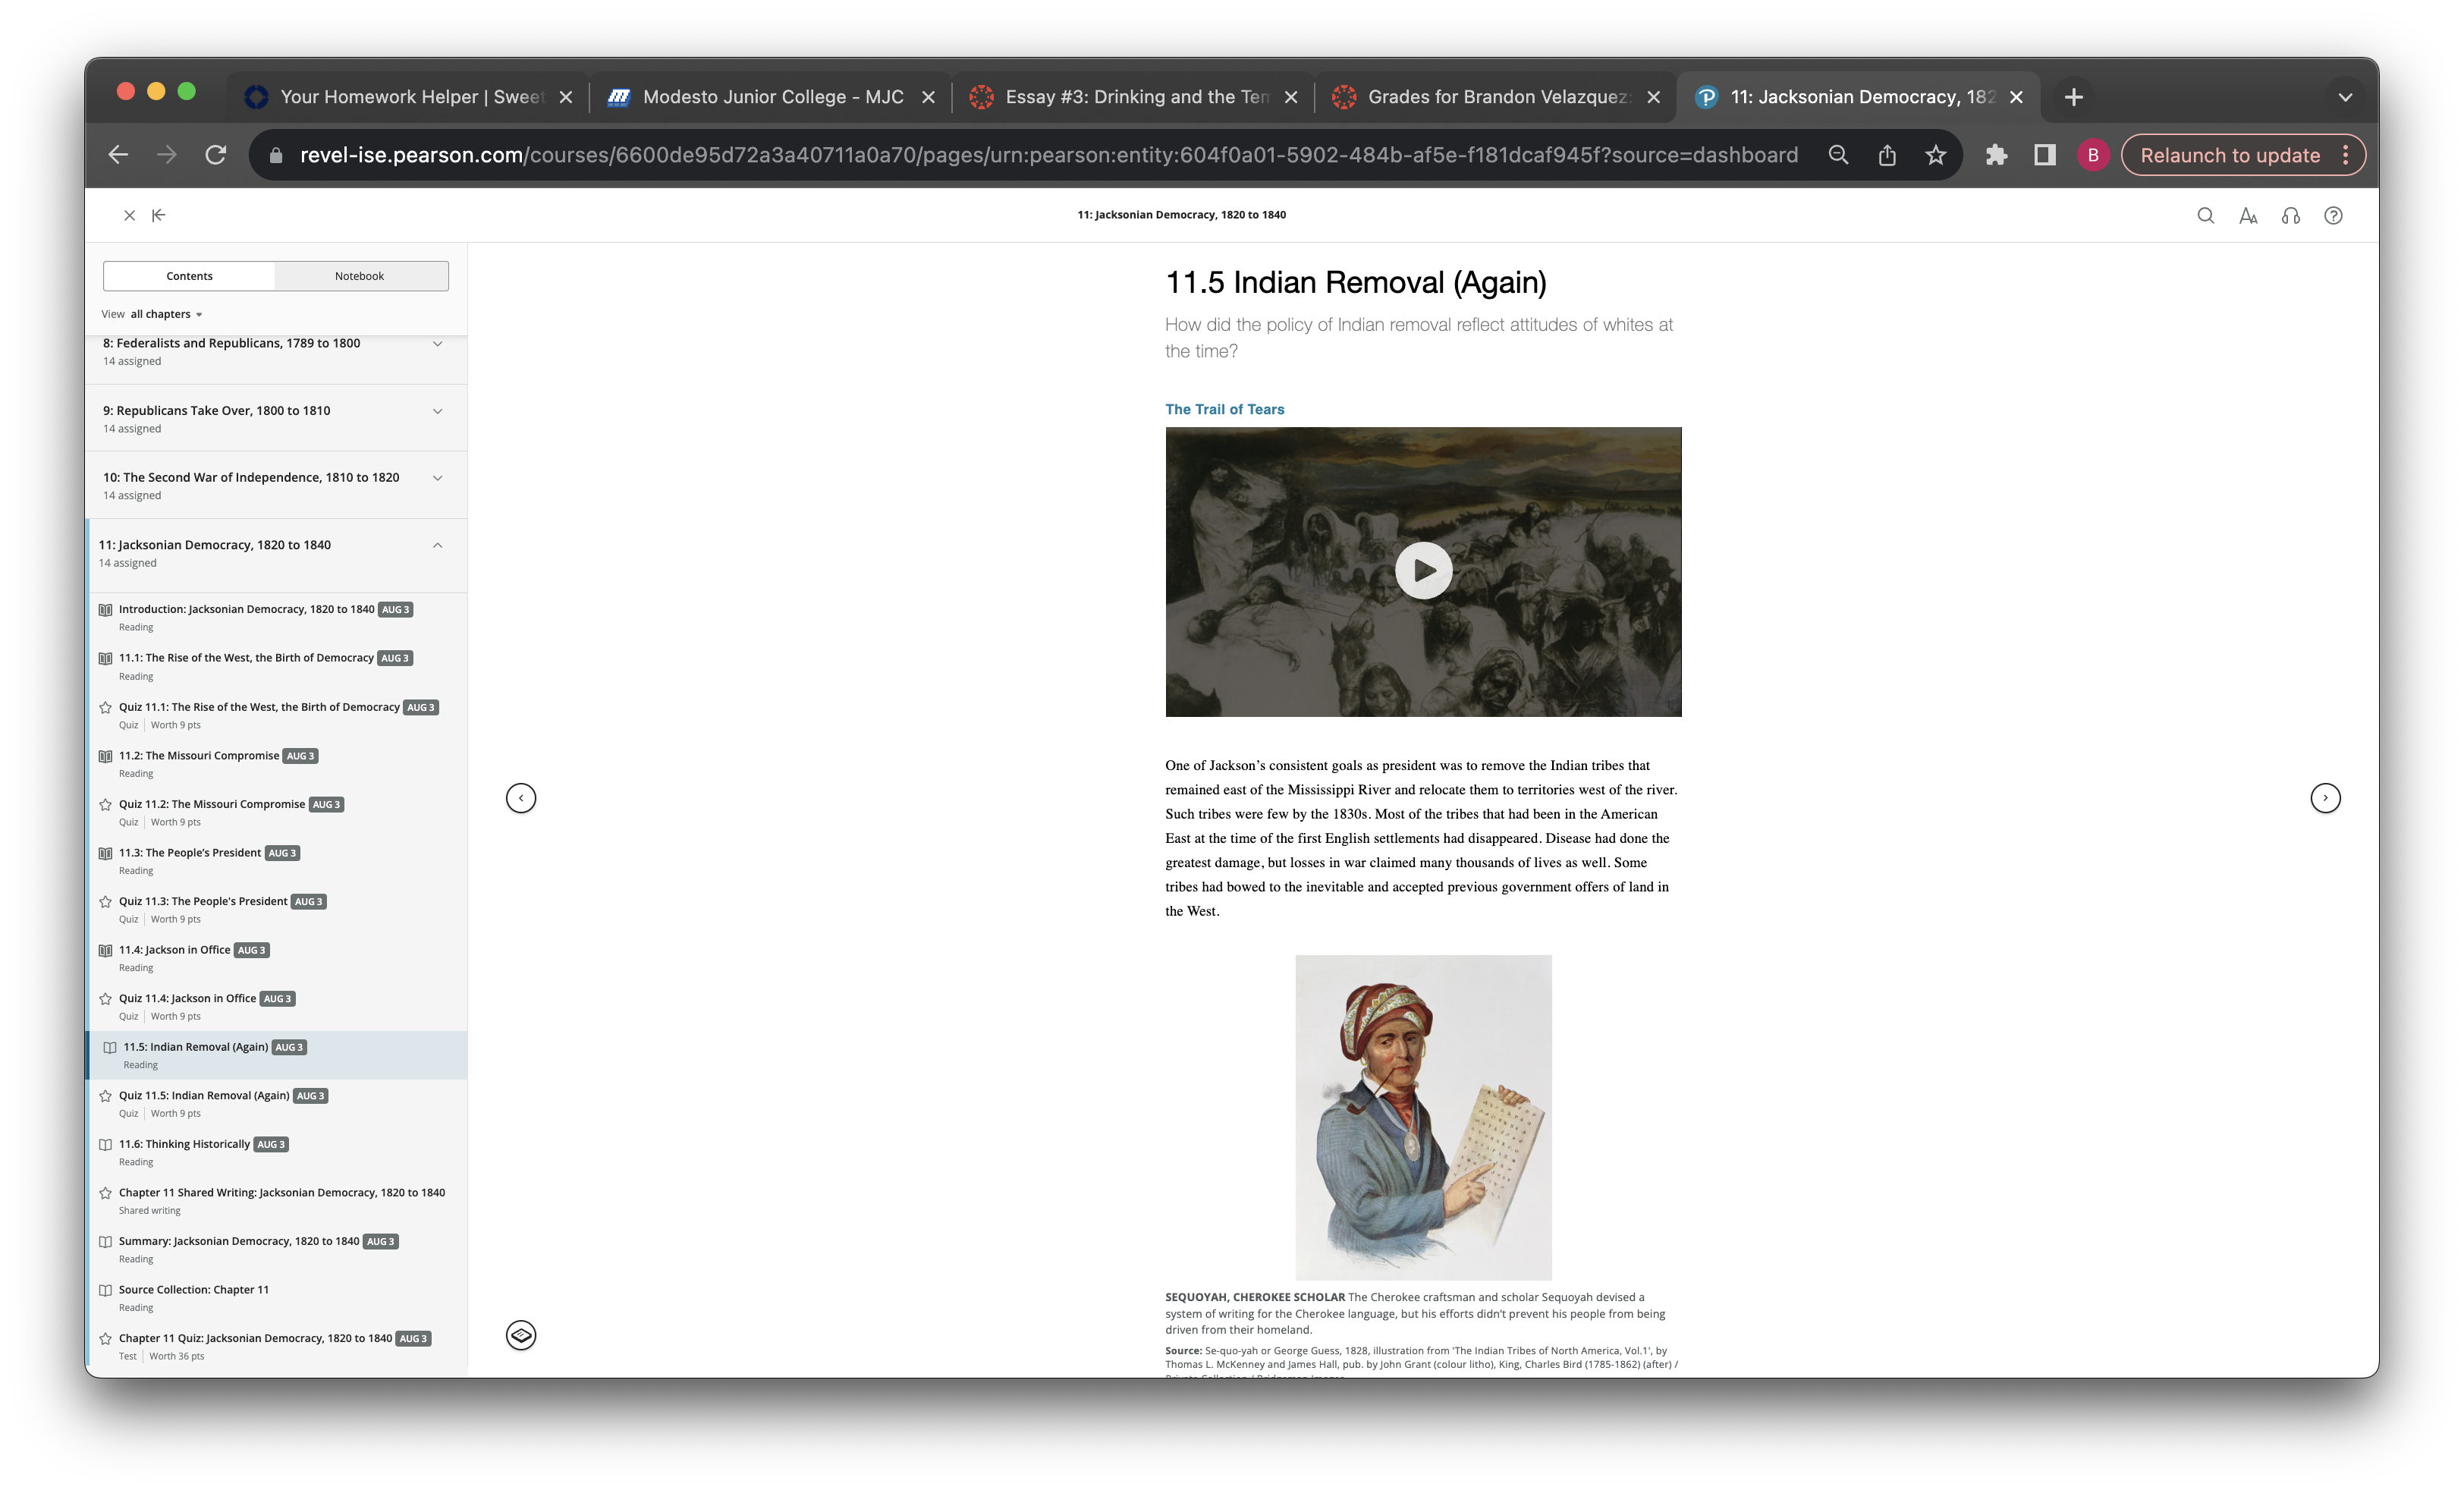Viewport: 2464px width, 1490px height.
Task: Reload the Pearson Revel page
Action: pos(216,155)
